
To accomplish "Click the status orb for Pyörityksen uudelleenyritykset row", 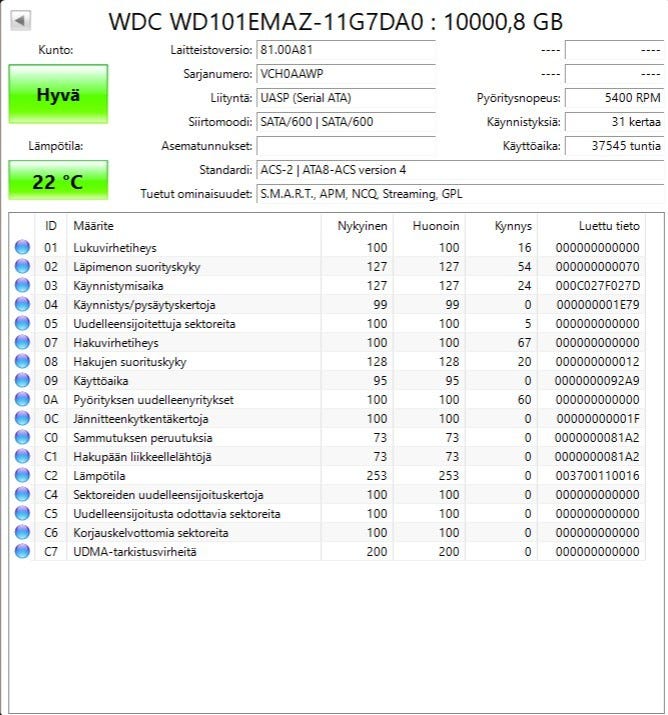I will pos(22,399).
